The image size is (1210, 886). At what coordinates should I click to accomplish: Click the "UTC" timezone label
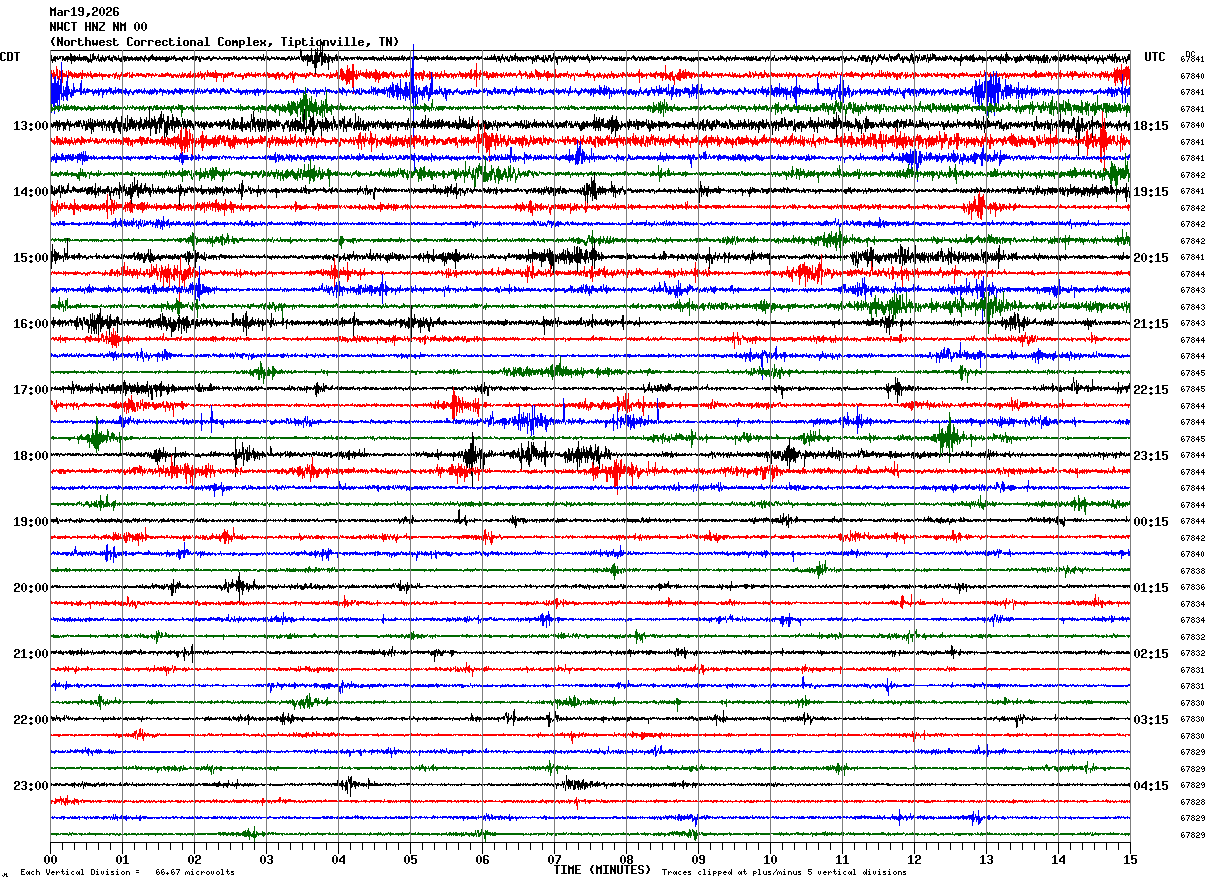(x=1155, y=57)
